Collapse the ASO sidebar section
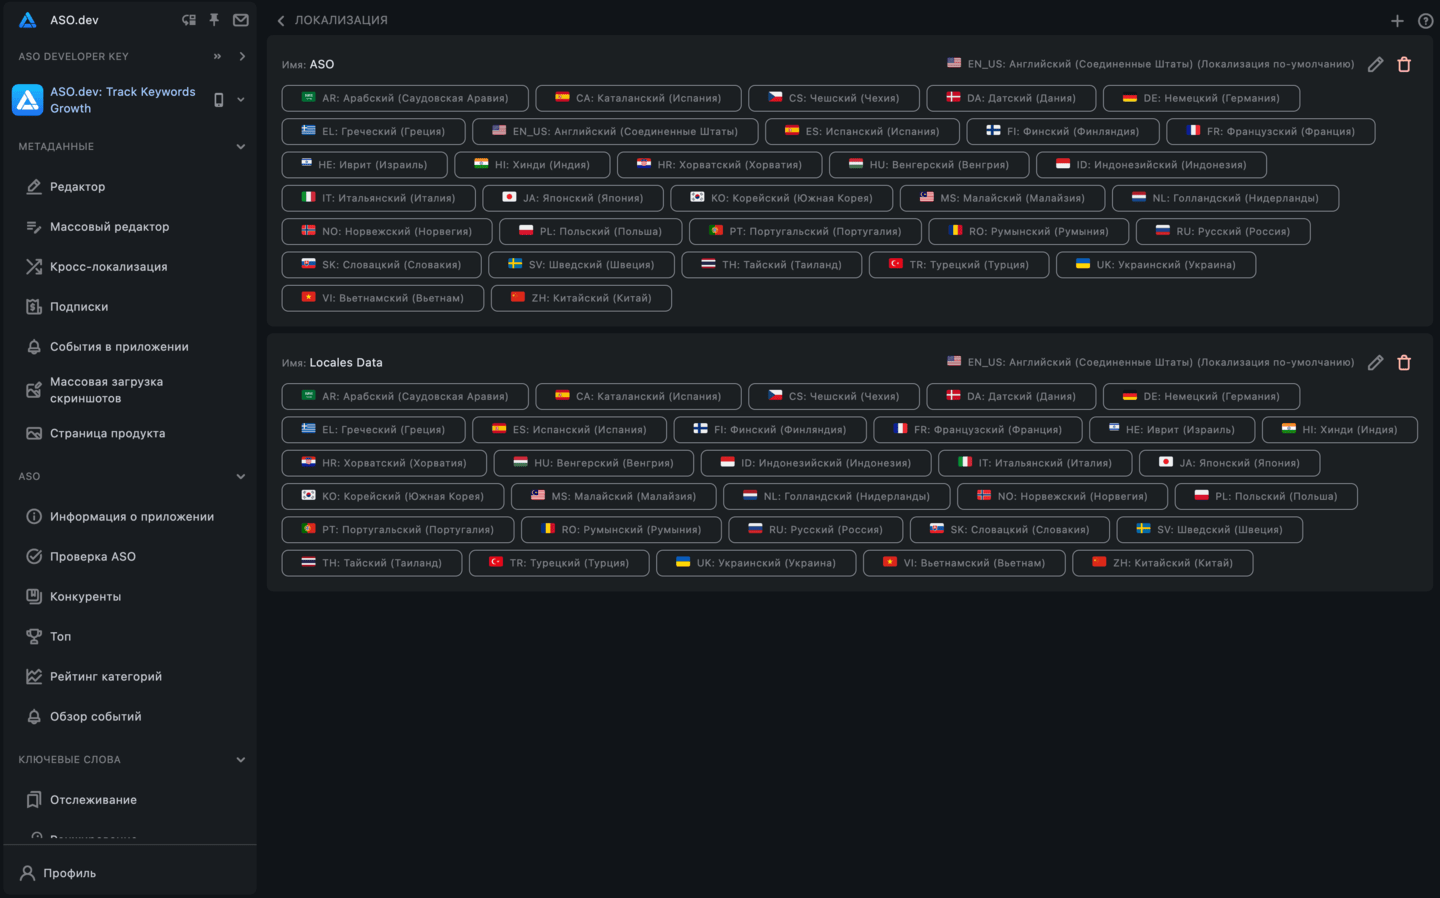 coord(240,477)
